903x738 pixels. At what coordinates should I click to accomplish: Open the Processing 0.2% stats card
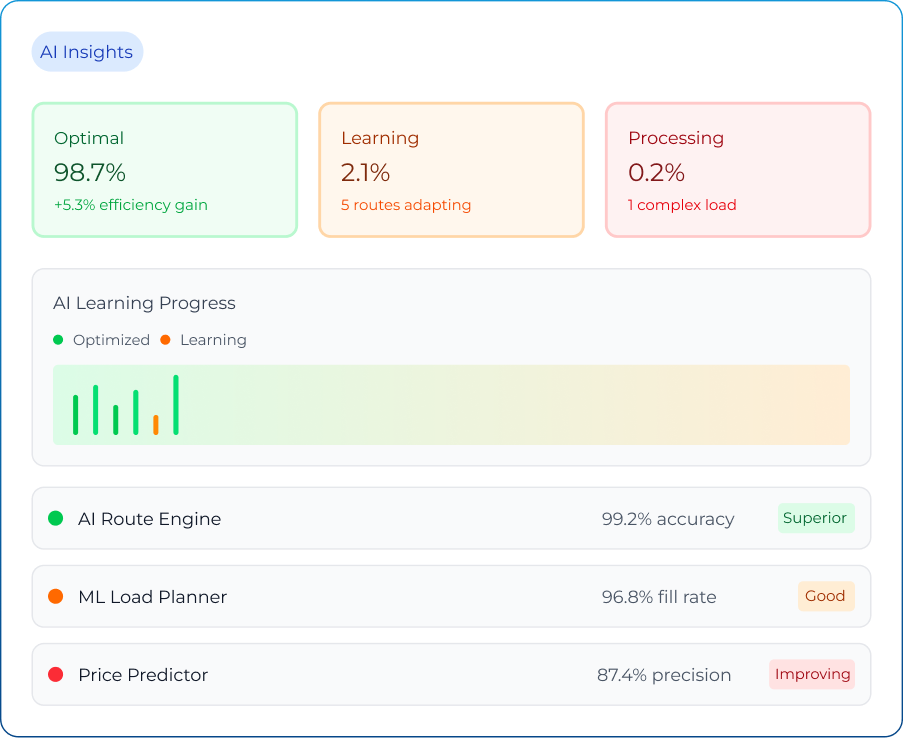[738, 170]
